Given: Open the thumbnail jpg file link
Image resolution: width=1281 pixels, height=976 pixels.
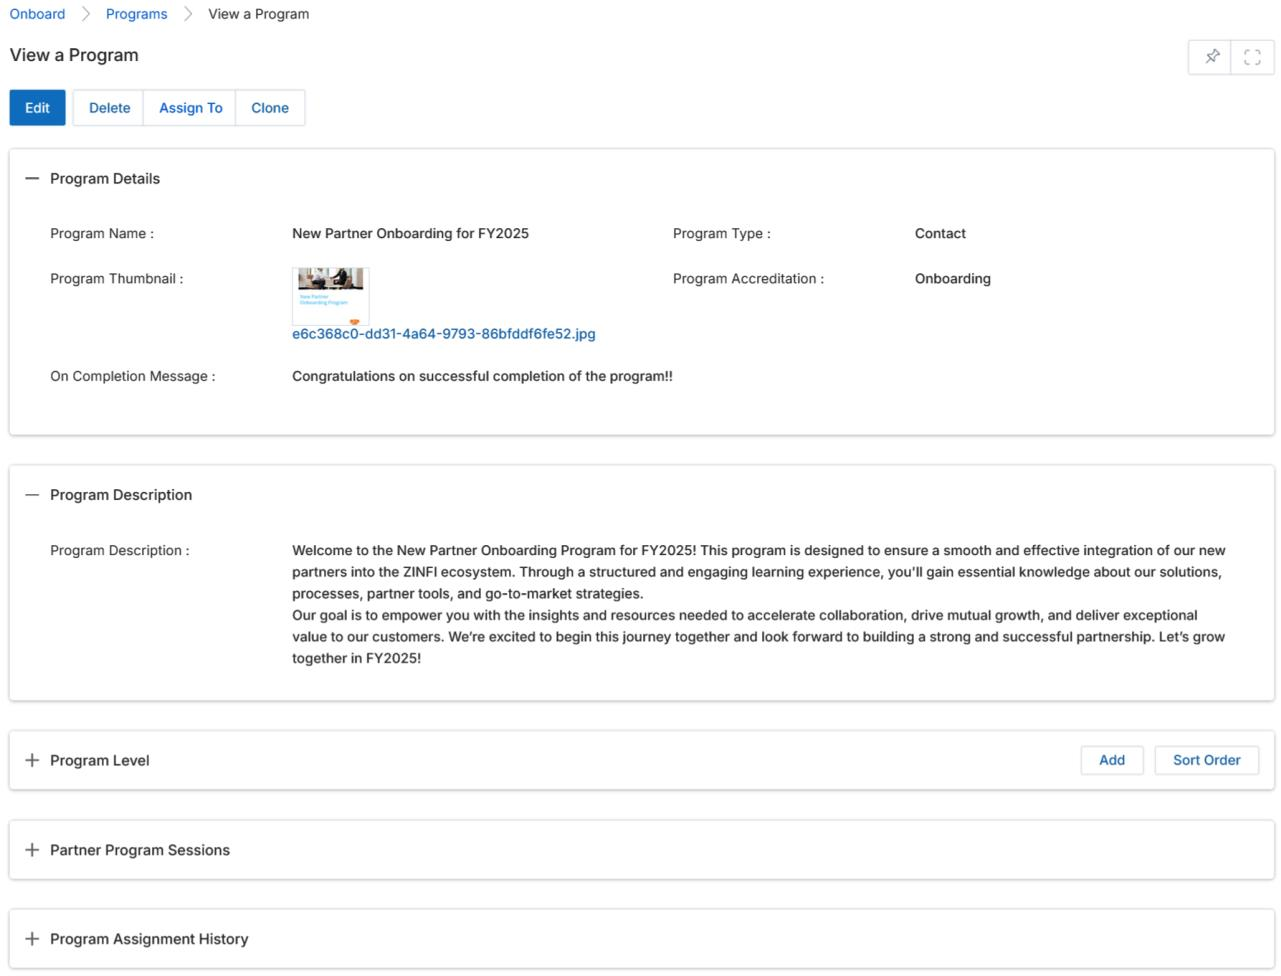Looking at the screenshot, I should click(444, 334).
